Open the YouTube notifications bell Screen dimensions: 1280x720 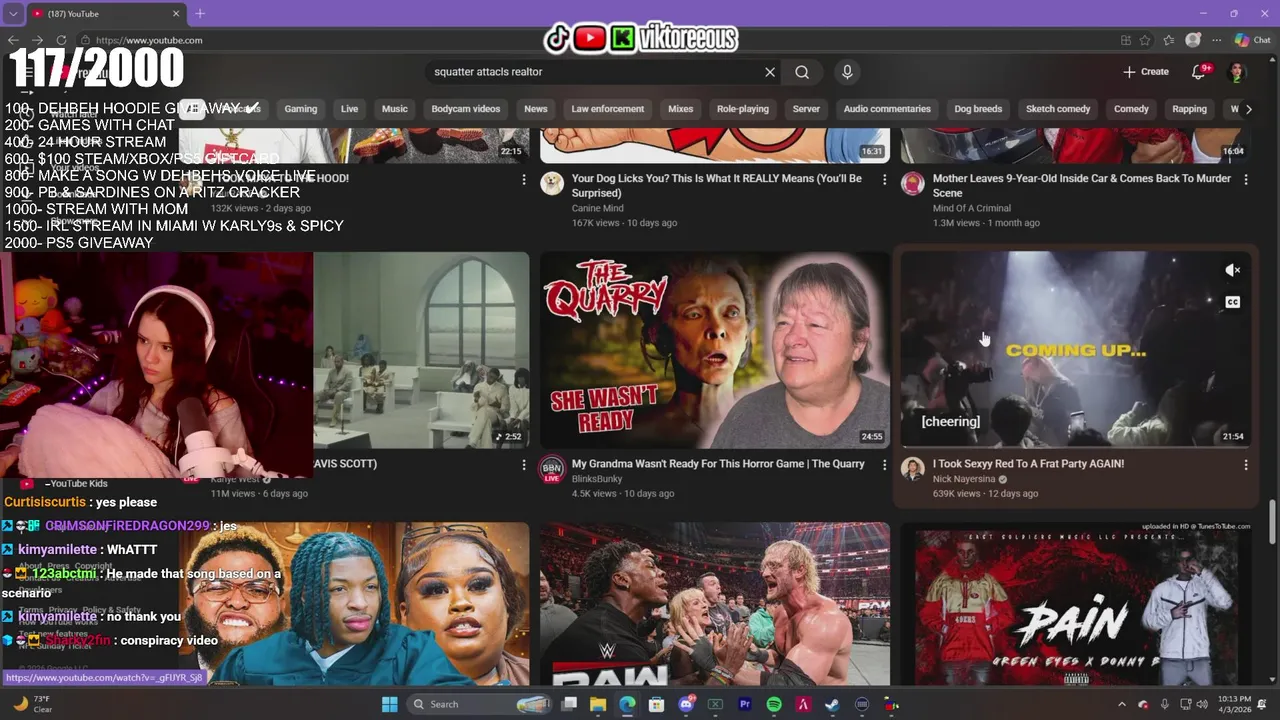coord(1199,72)
